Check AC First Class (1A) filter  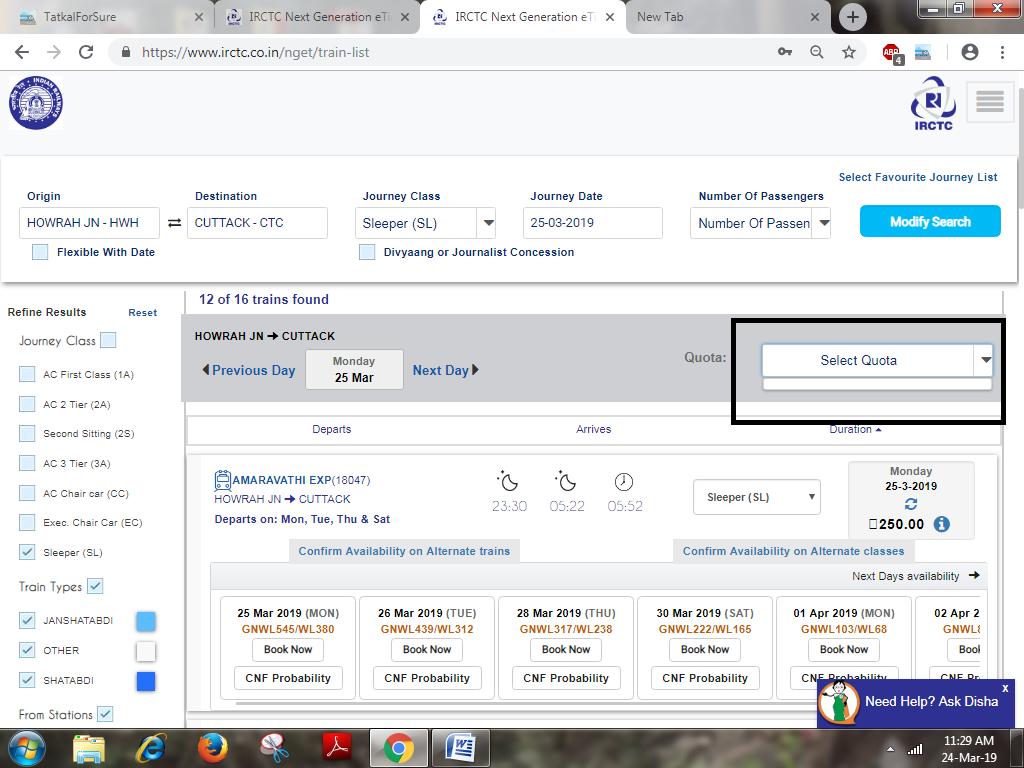pos(27,374)
